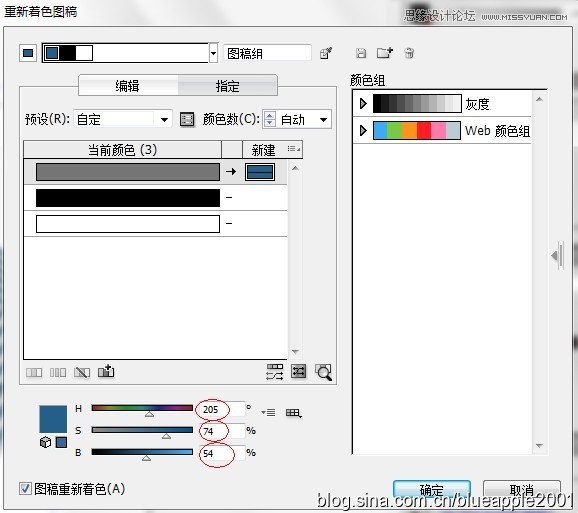
Task: Click the dash in the black color row
Action: click(x=229, y=198)
